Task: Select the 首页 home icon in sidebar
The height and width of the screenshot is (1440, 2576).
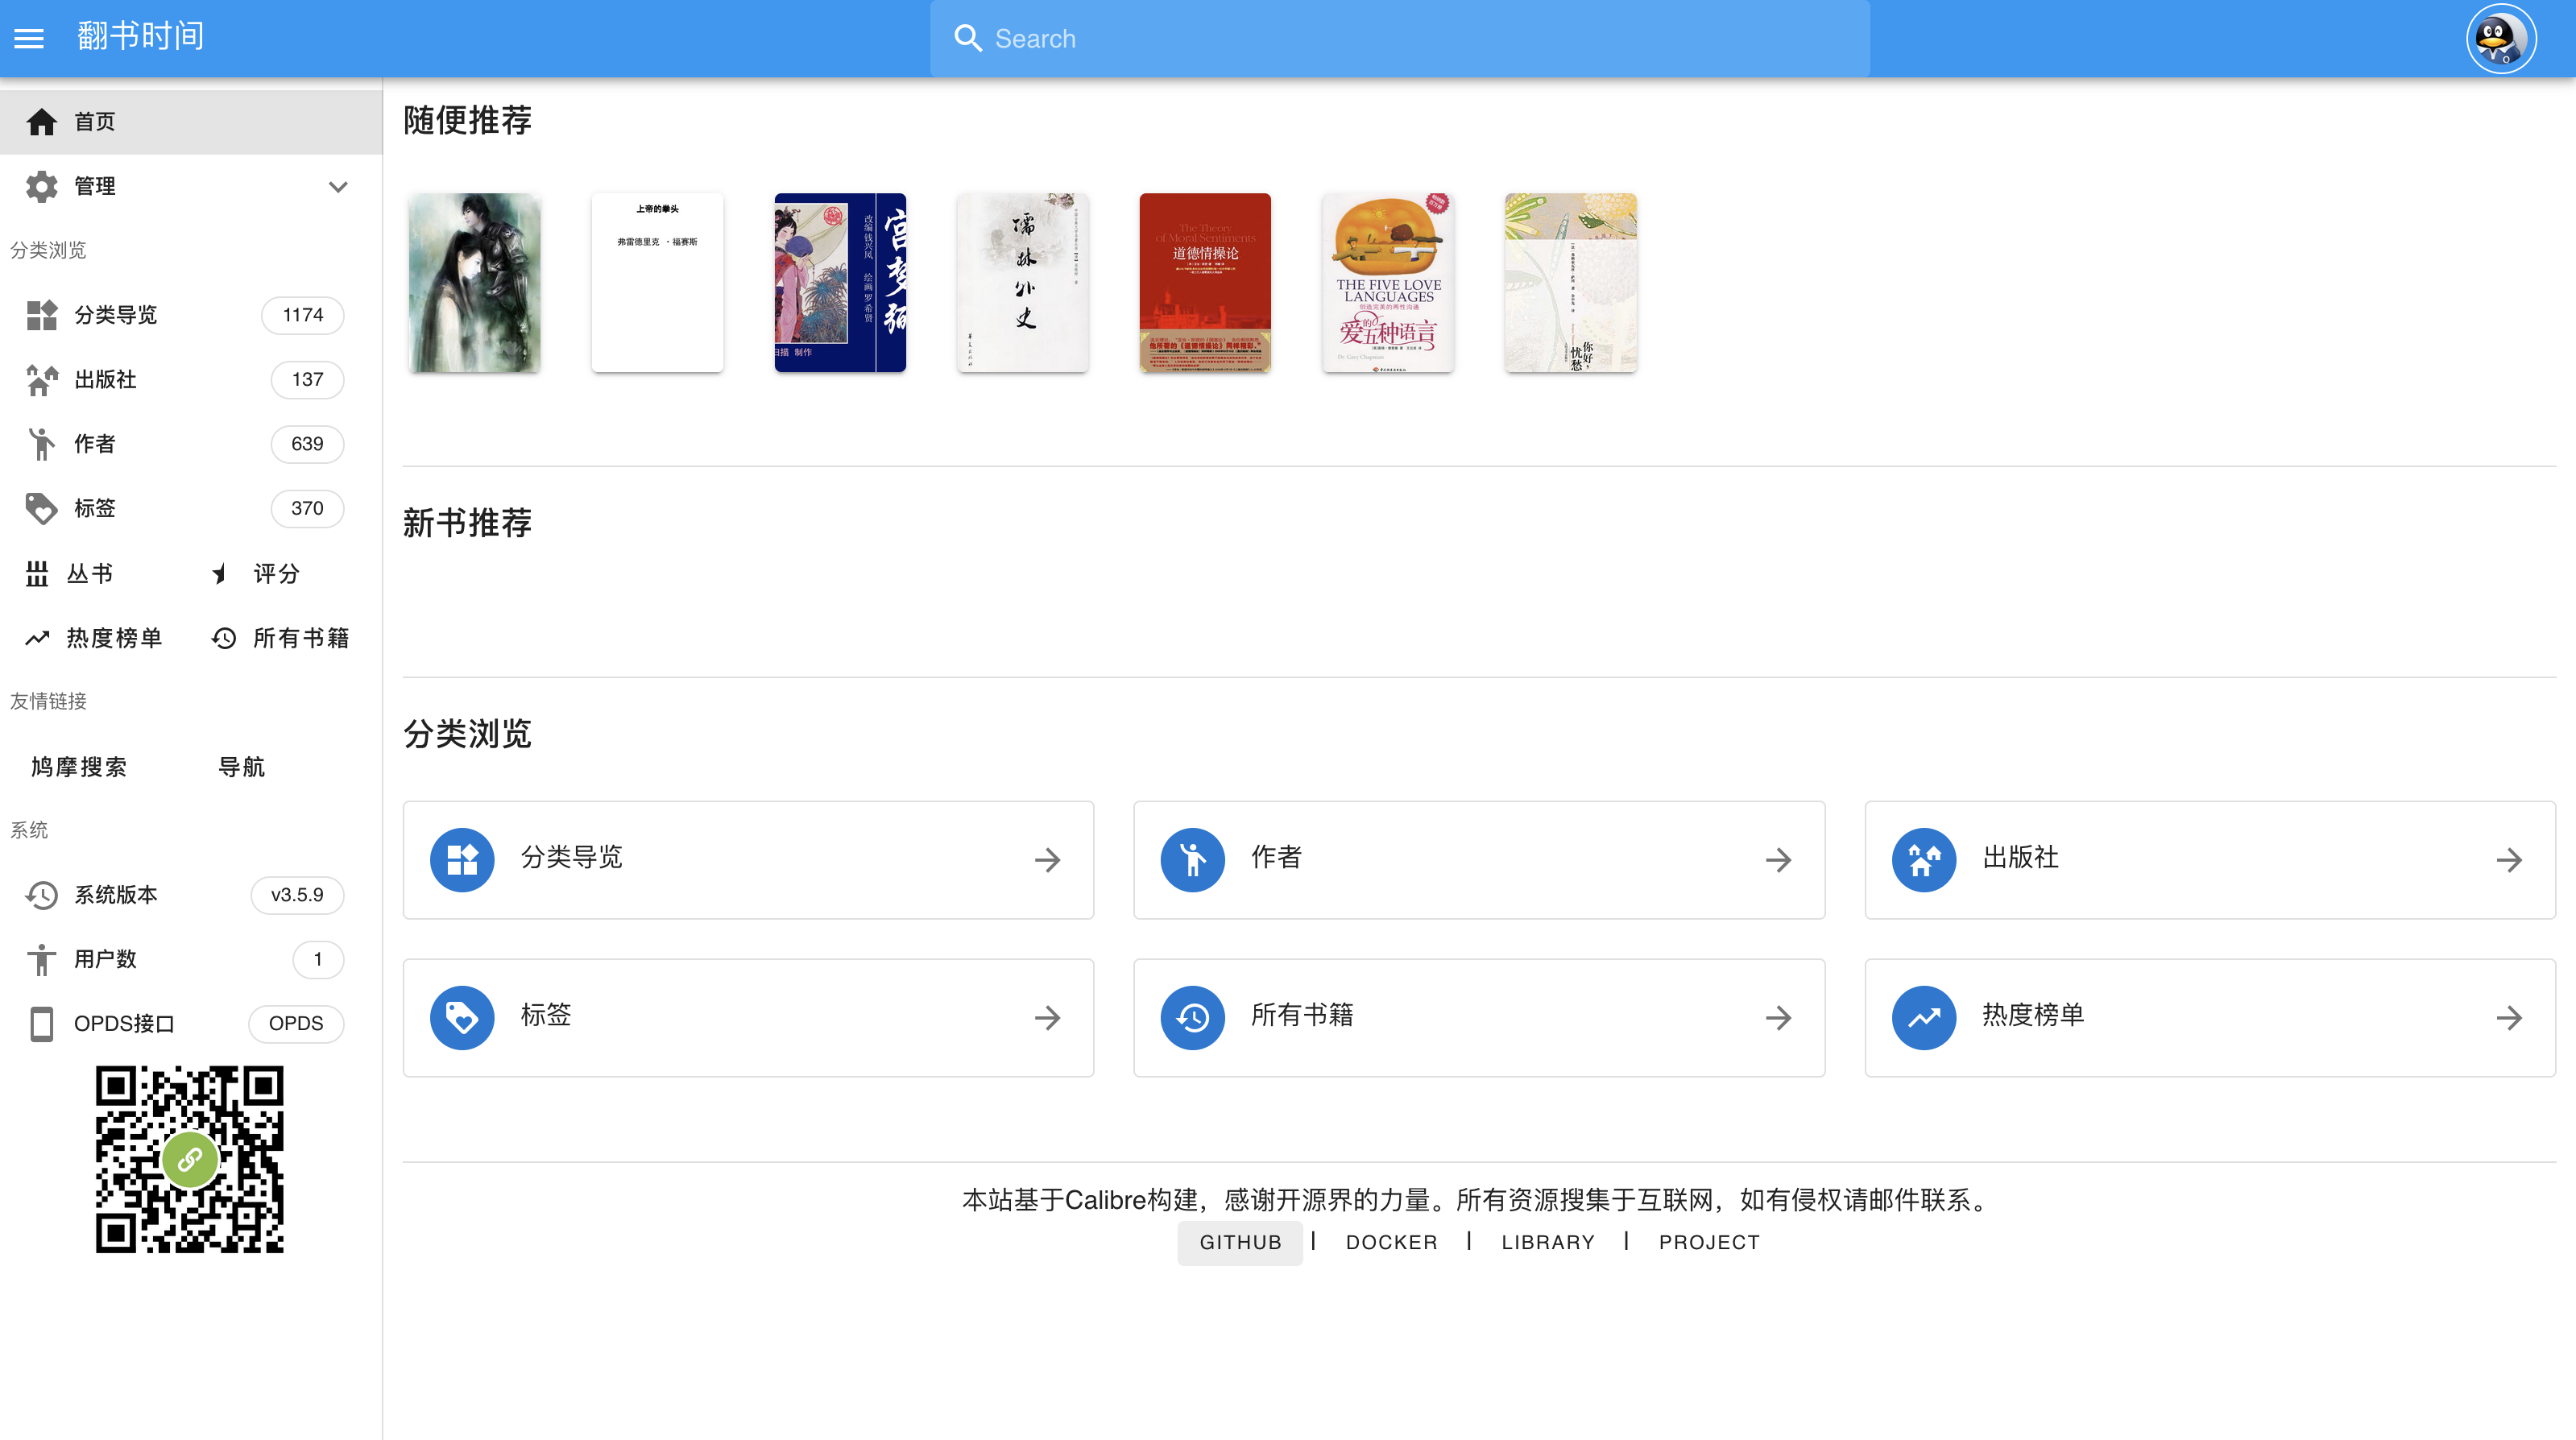Action: click(x=42, y=121)
